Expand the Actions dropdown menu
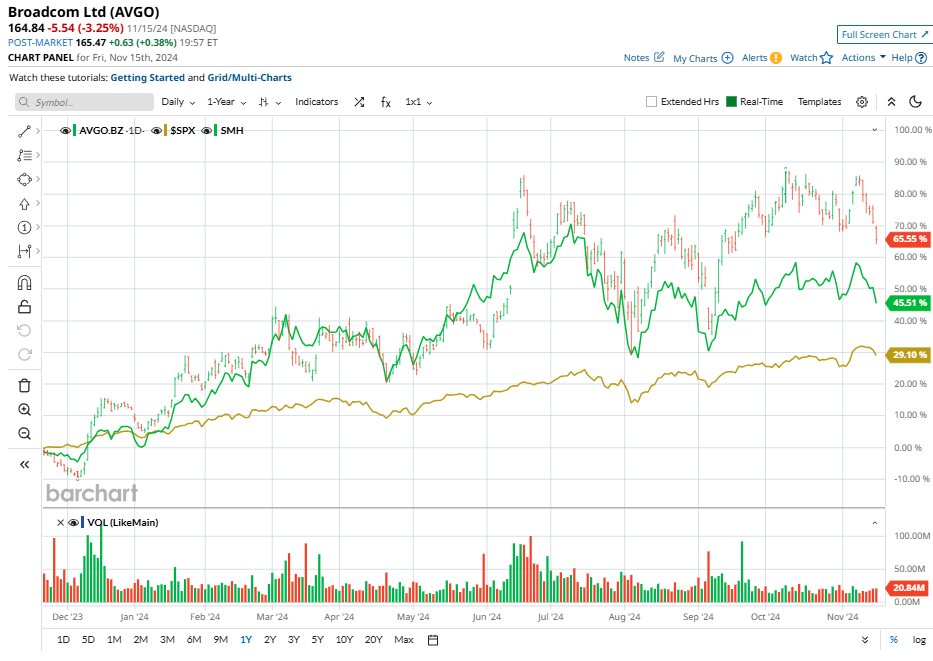 (x=863, y=58)
